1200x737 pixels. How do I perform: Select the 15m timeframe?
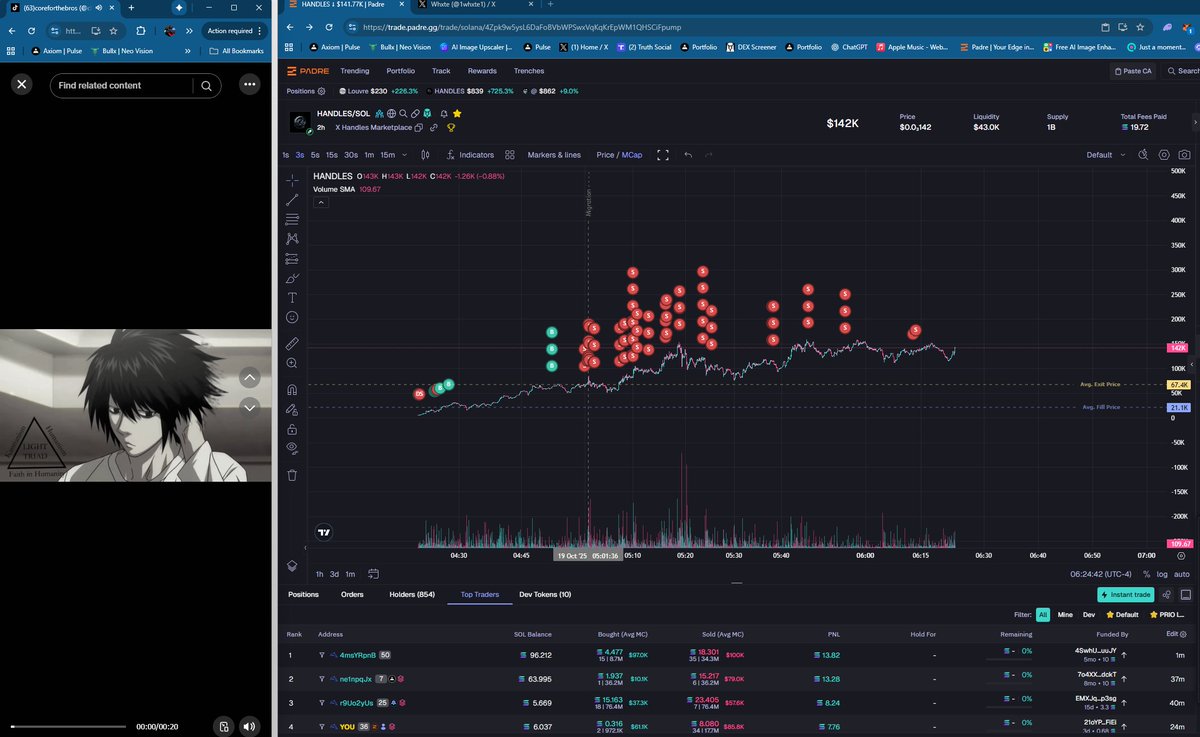387,155
